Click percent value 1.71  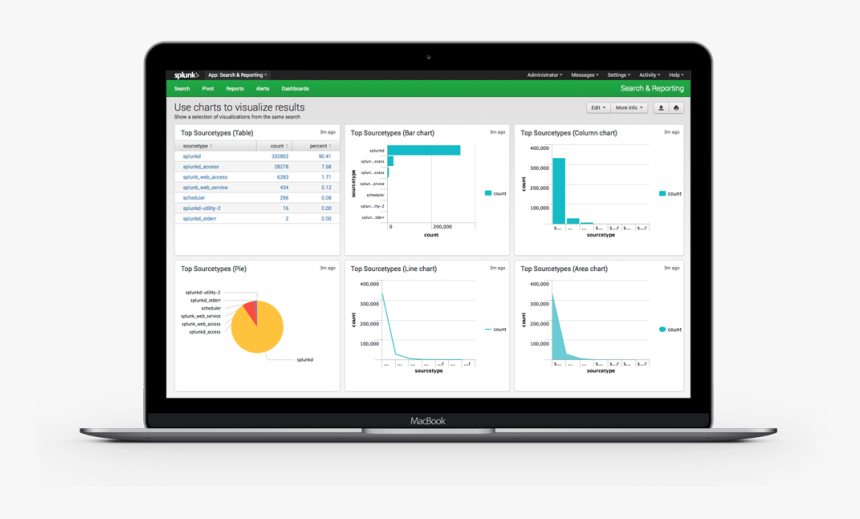pyautogui.click(x=326, y=177)
